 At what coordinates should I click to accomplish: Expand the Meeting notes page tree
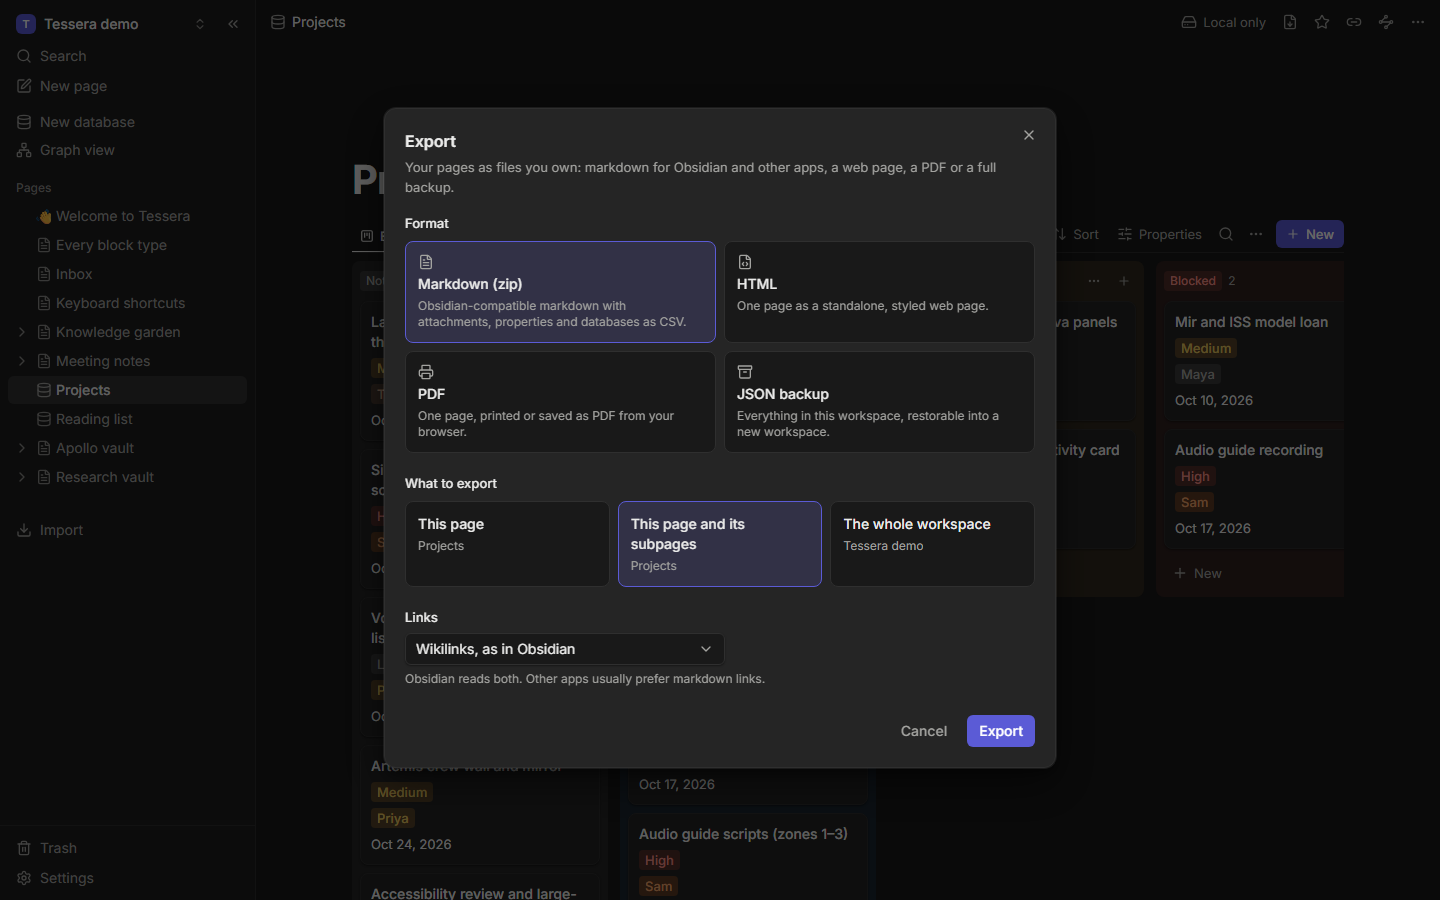click(x=22, y=361)
